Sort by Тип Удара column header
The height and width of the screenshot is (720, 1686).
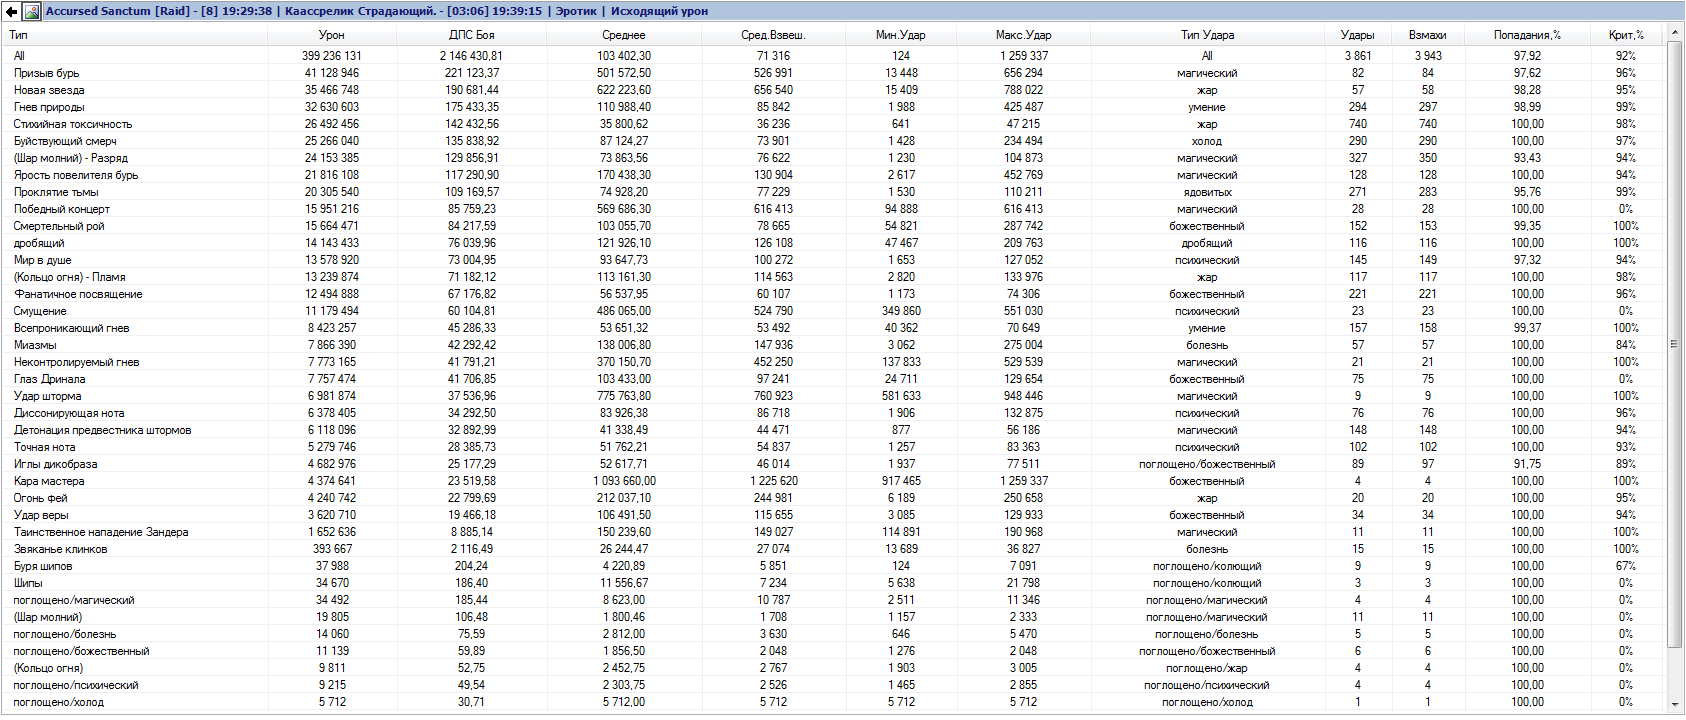point(1207,35)
